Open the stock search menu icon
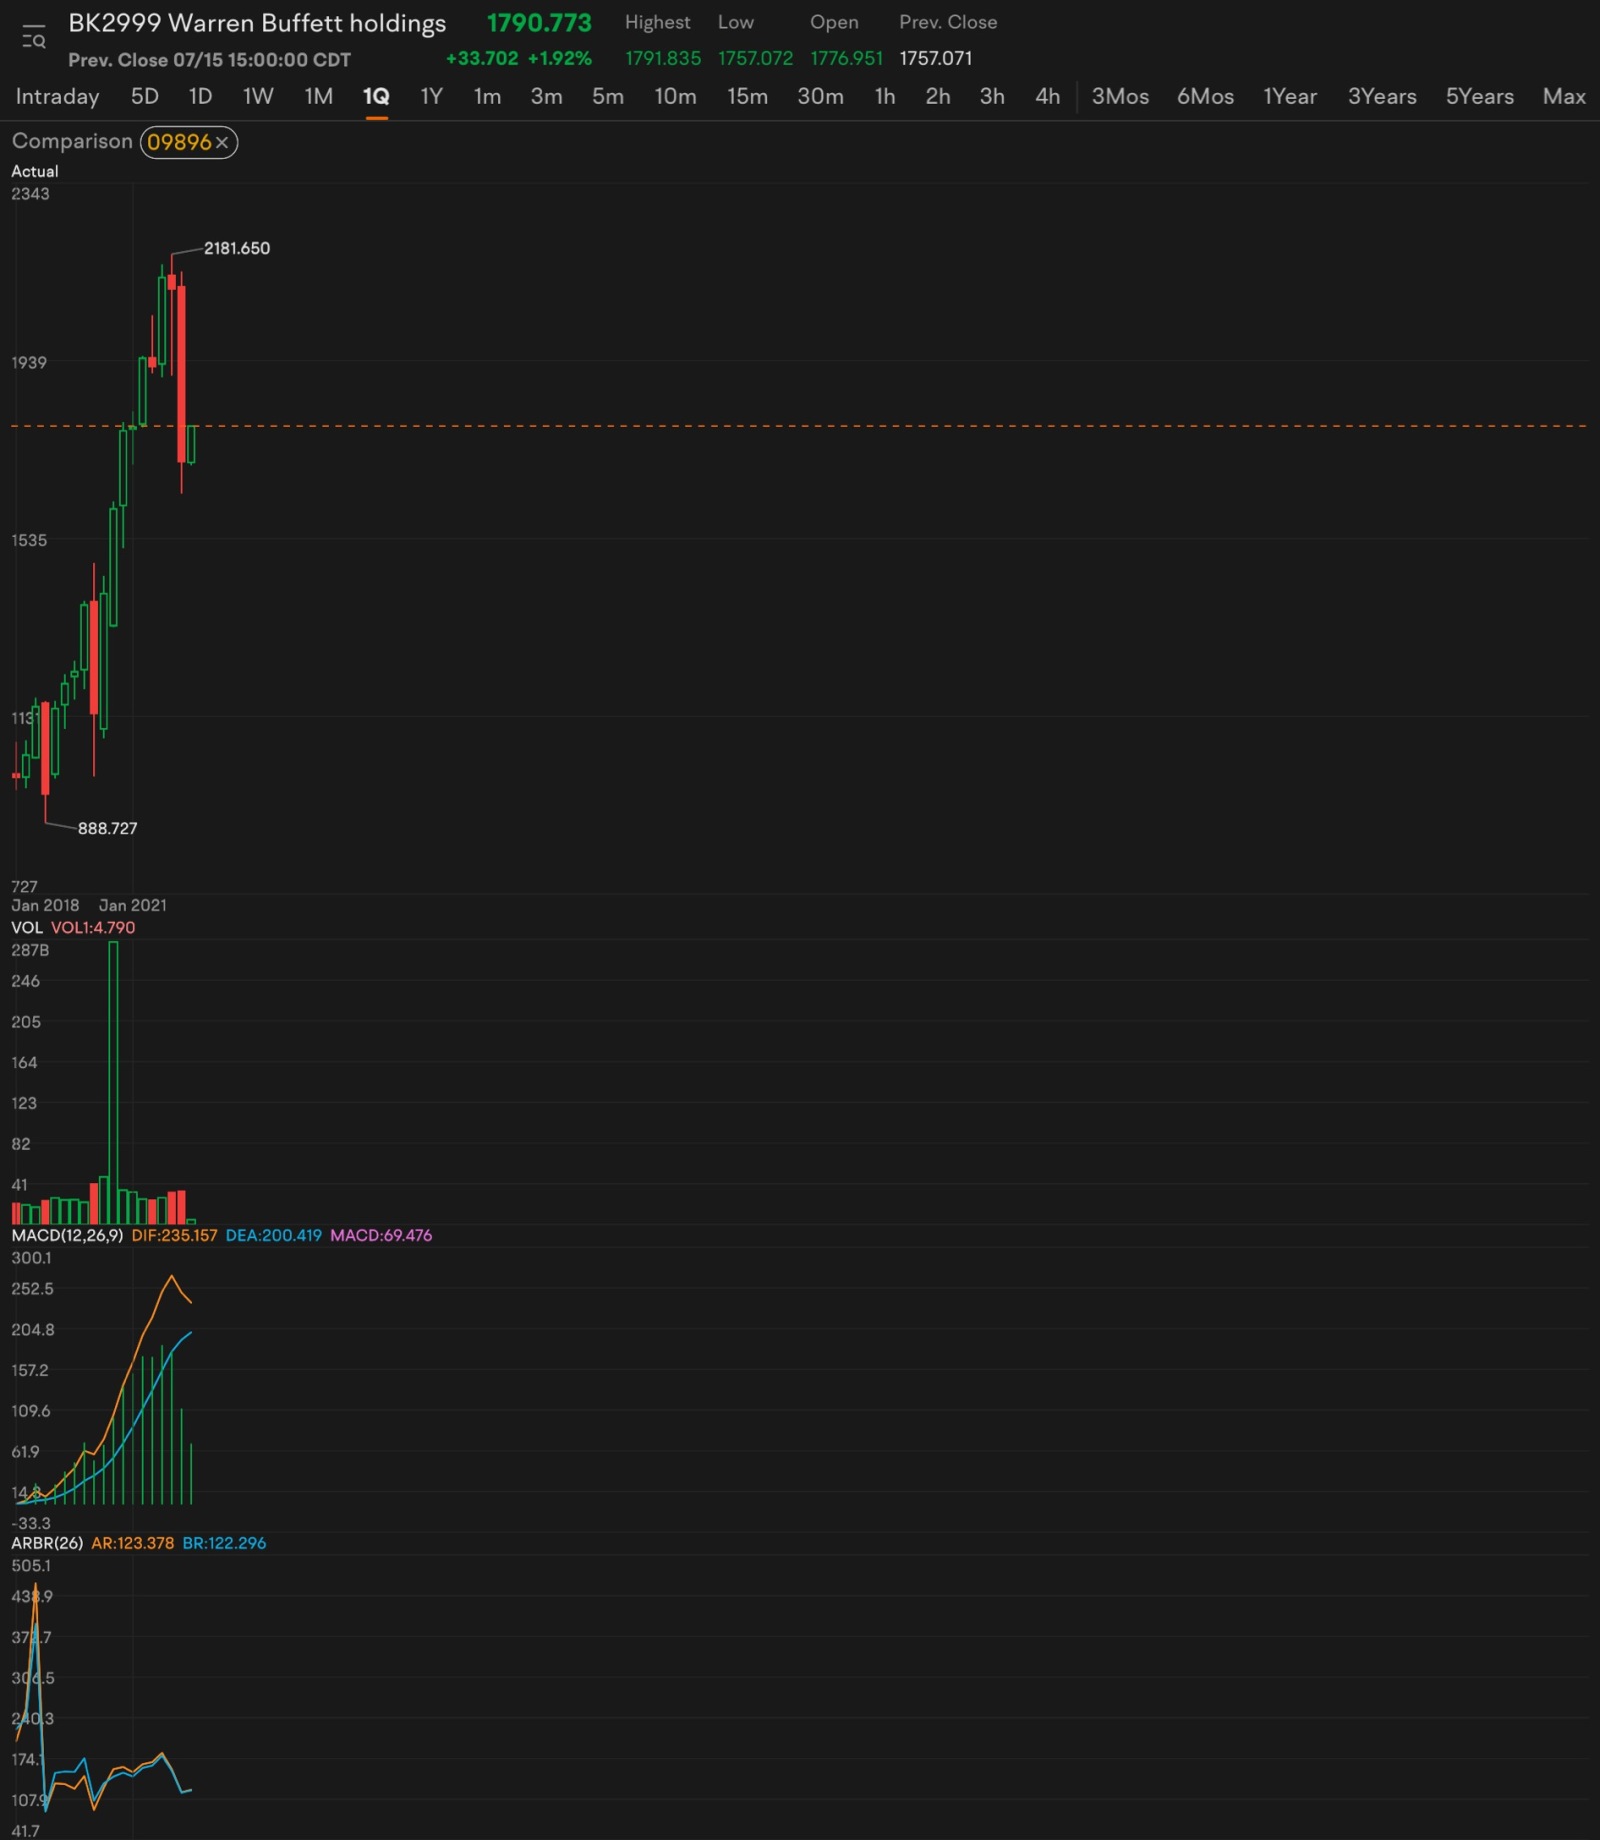The image size is (1600, 1840). click(34, 37)
